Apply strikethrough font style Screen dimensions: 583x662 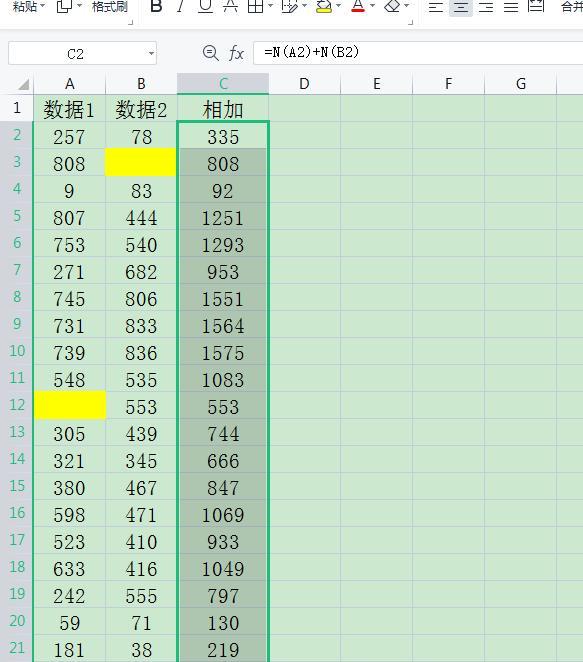[x=230, y=6]
